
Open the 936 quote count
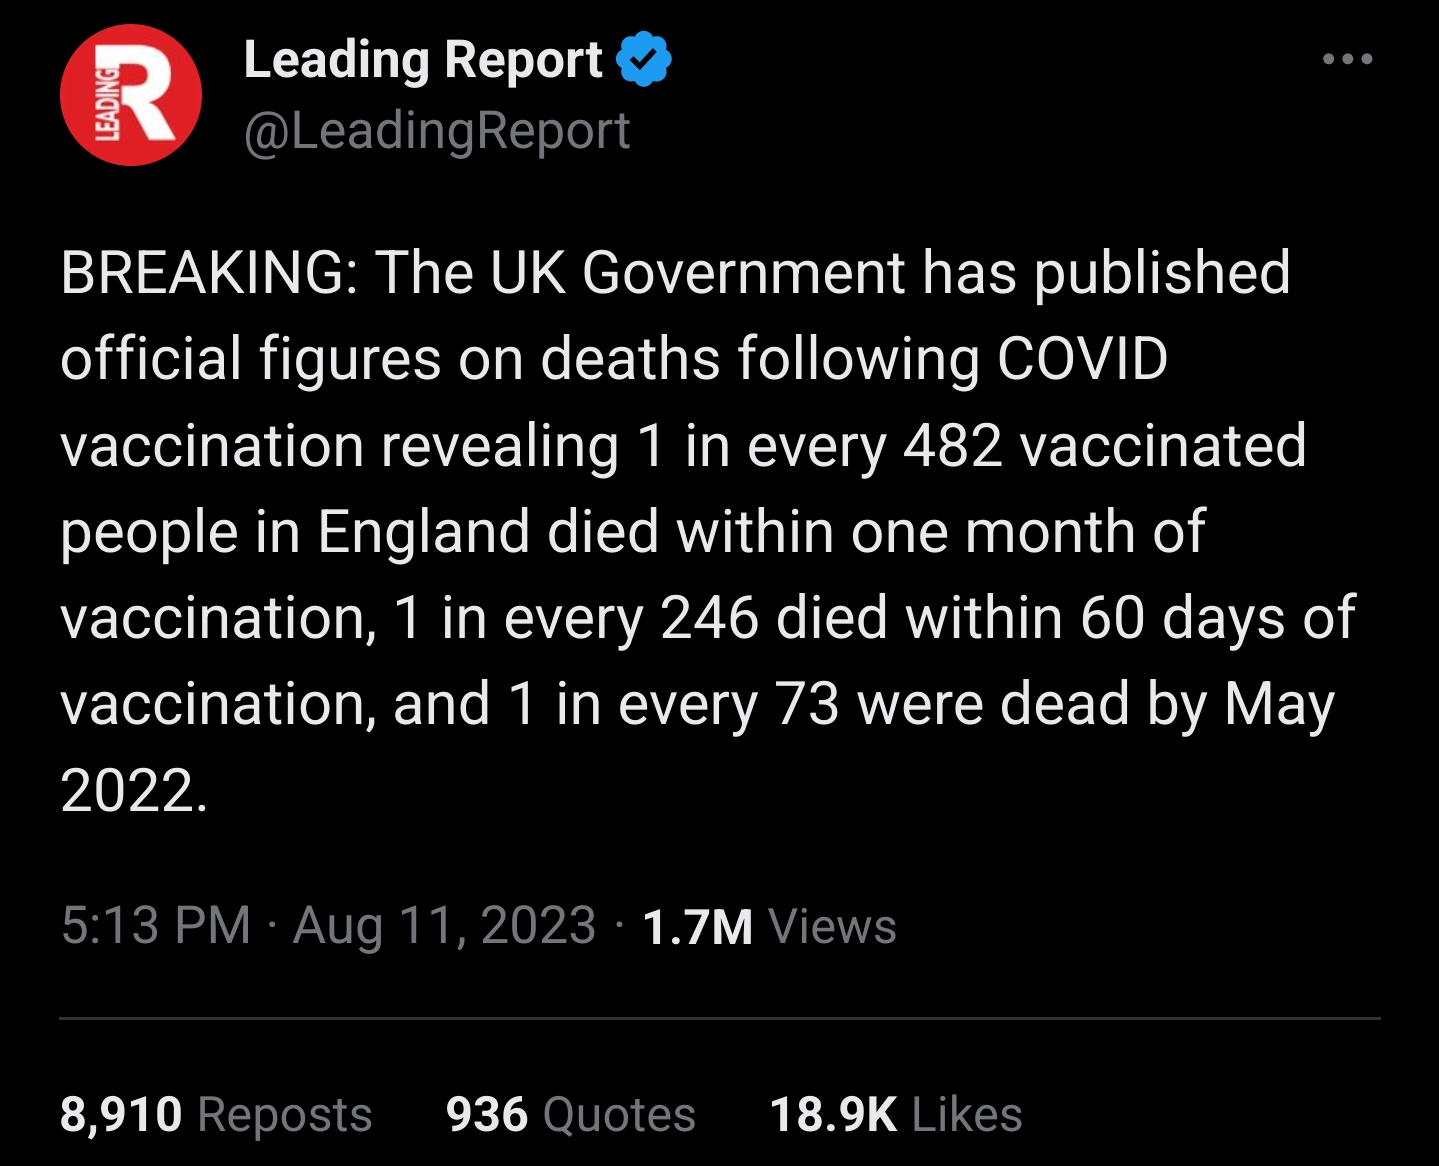tap(487, 1114)
